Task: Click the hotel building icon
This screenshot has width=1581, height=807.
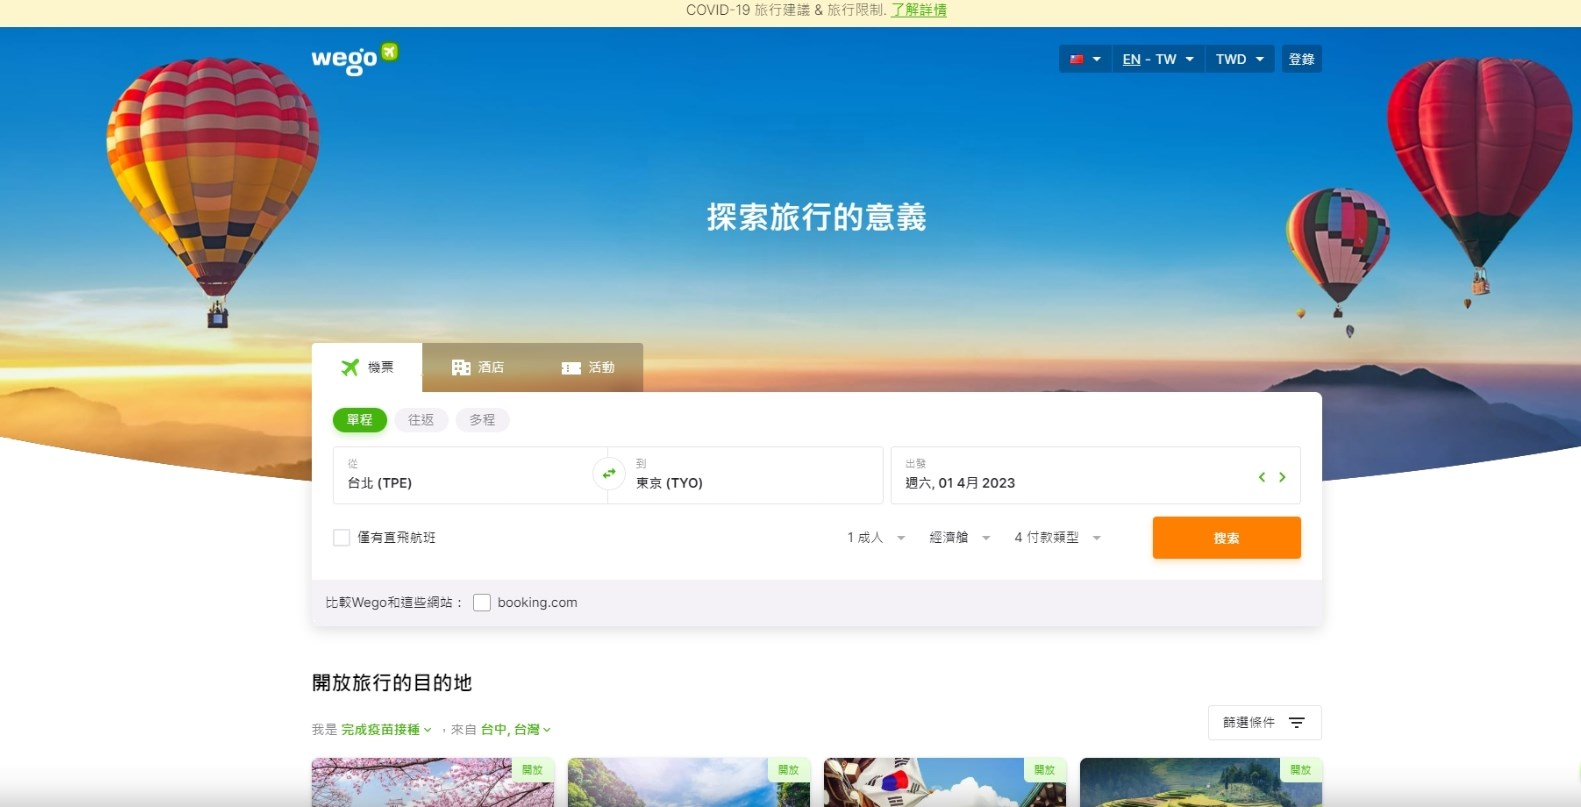Action: click(x=461, y=367)
